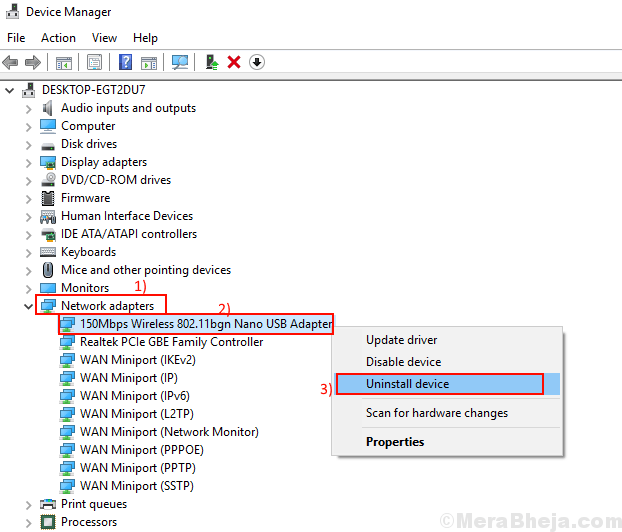Expand the Display adapters arrow
Viewport: 622px width, 532px height.
click(28, 163)
